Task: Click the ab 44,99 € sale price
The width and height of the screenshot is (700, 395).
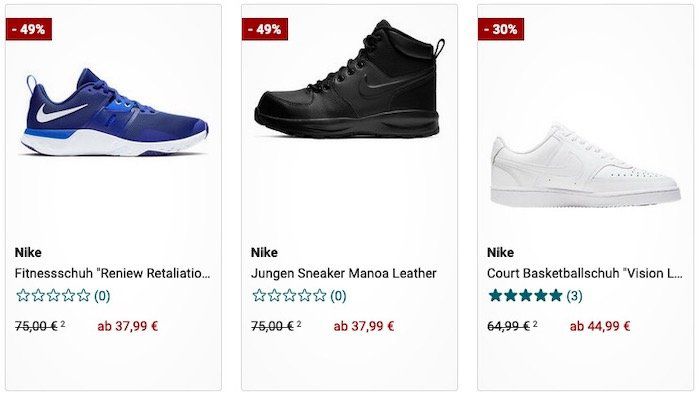Action: [x=600, y=326]
